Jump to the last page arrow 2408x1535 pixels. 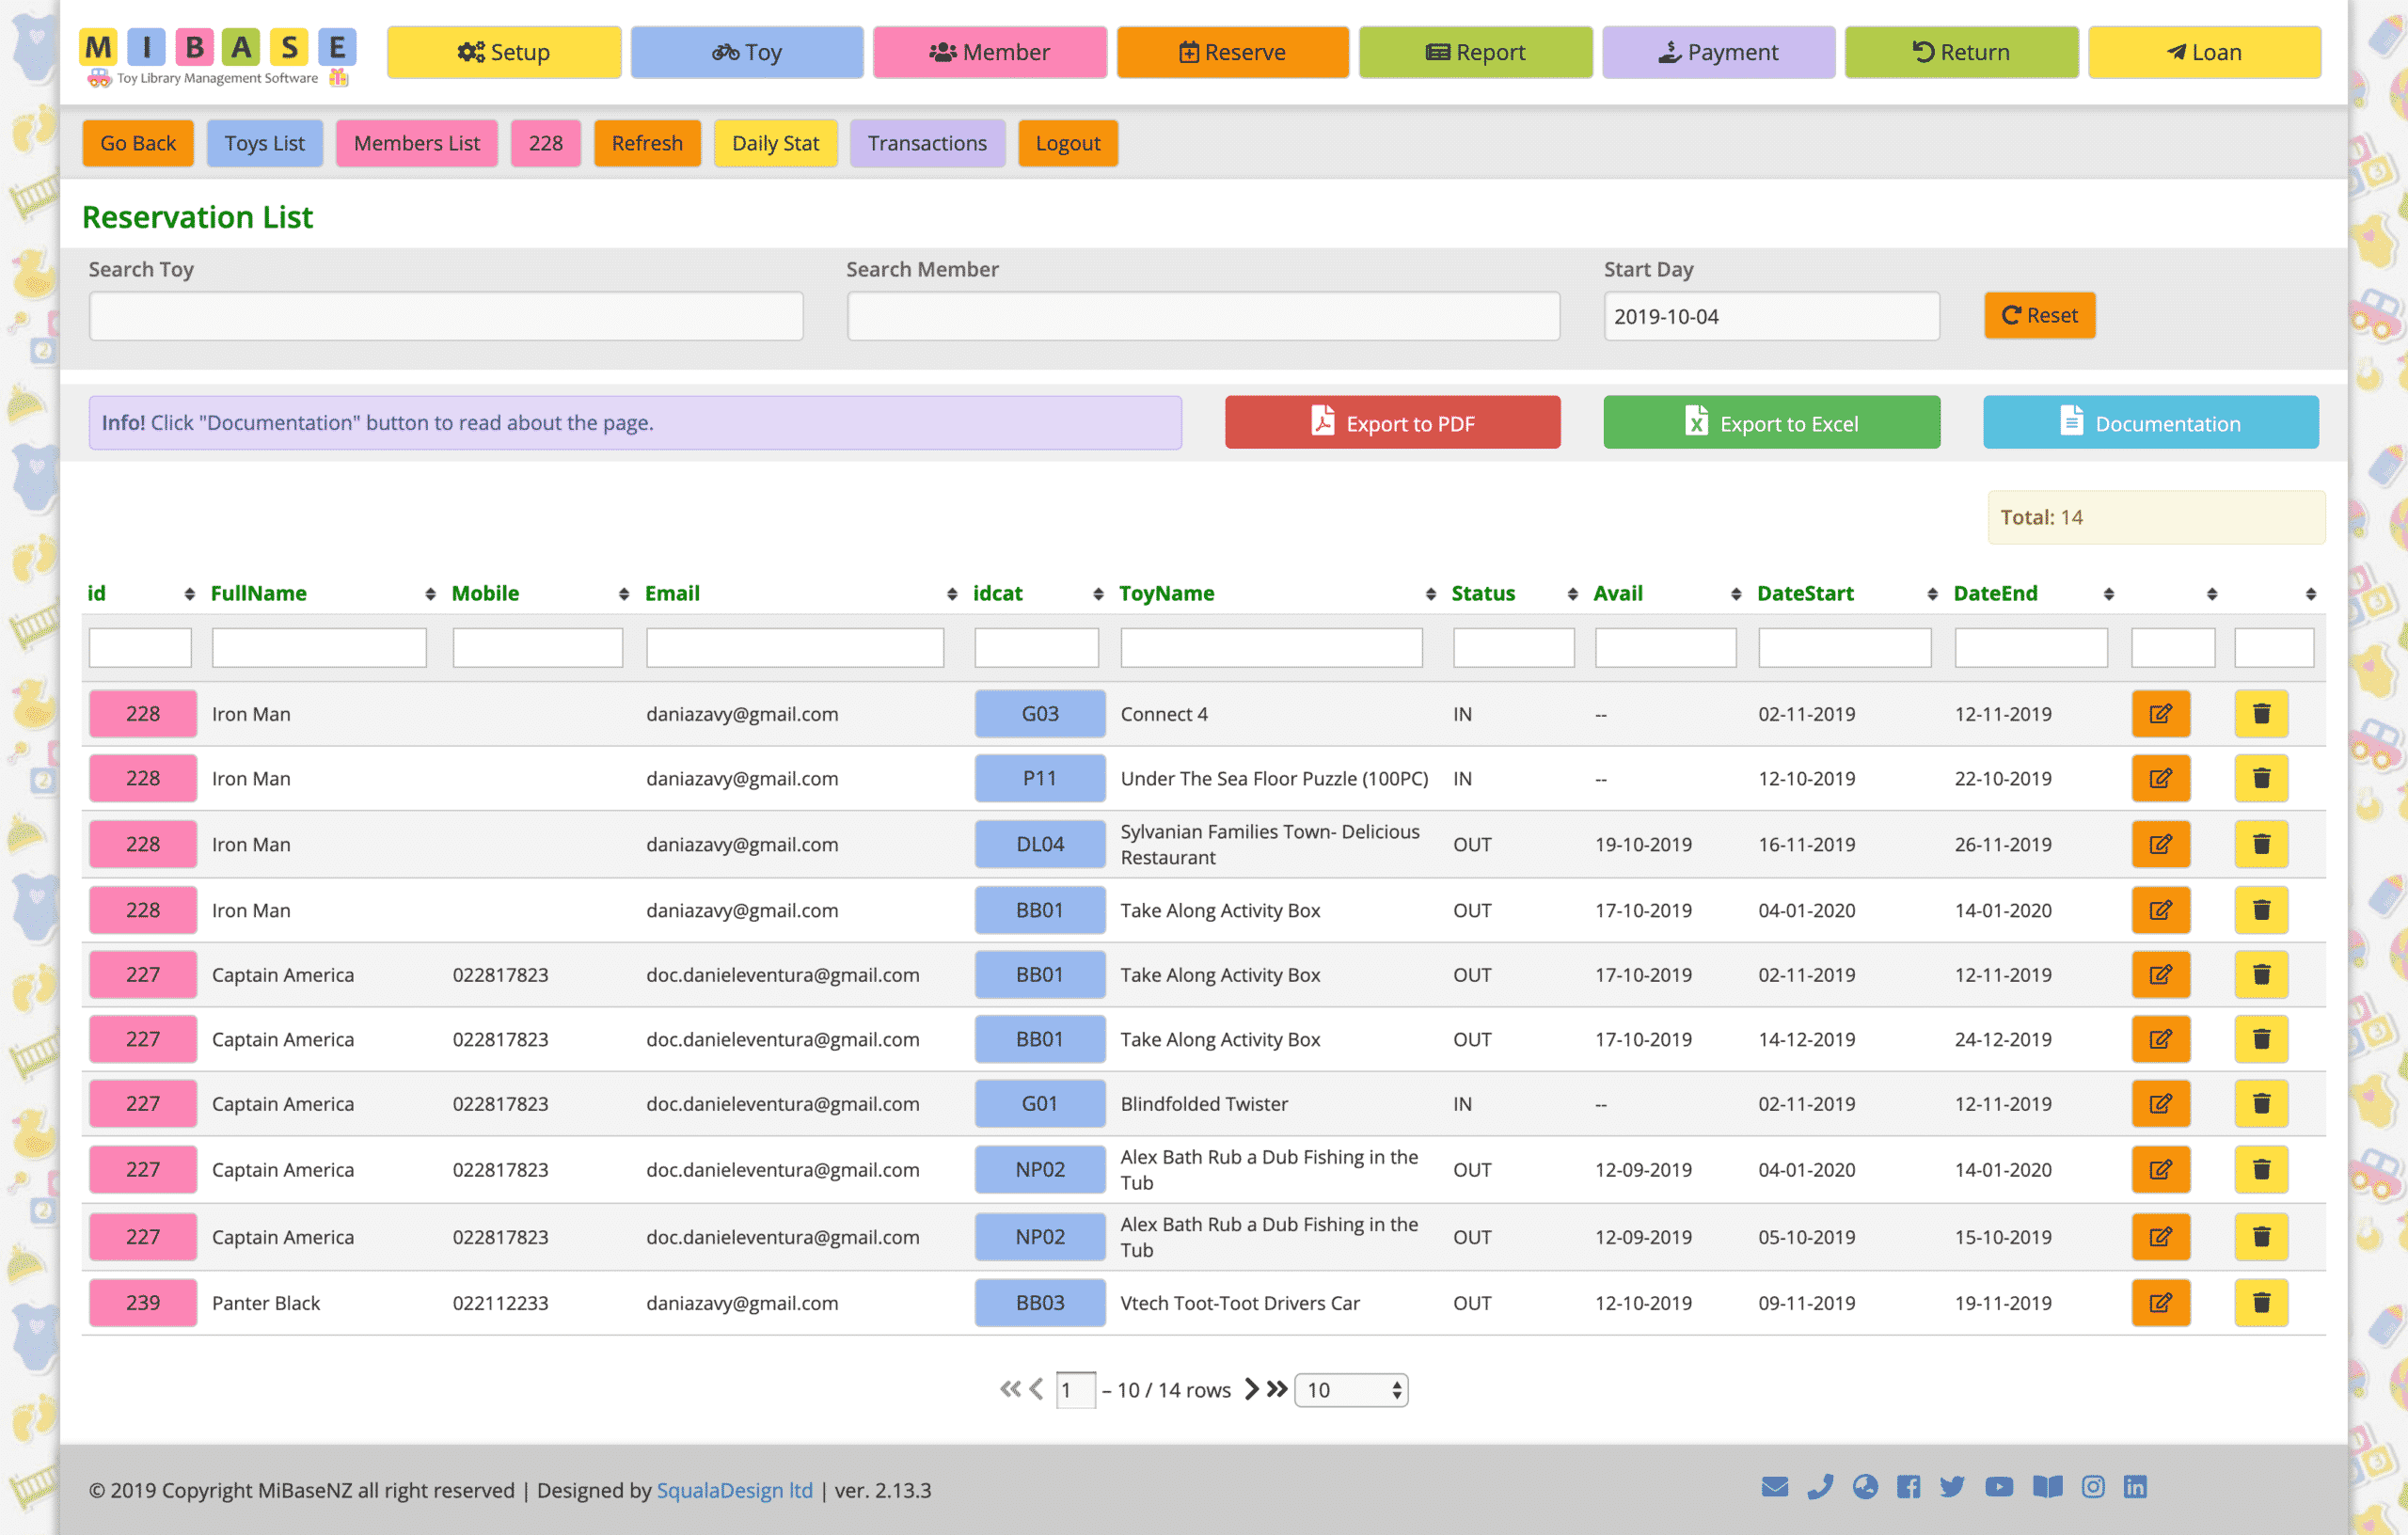click(x=1277, y=1389)
